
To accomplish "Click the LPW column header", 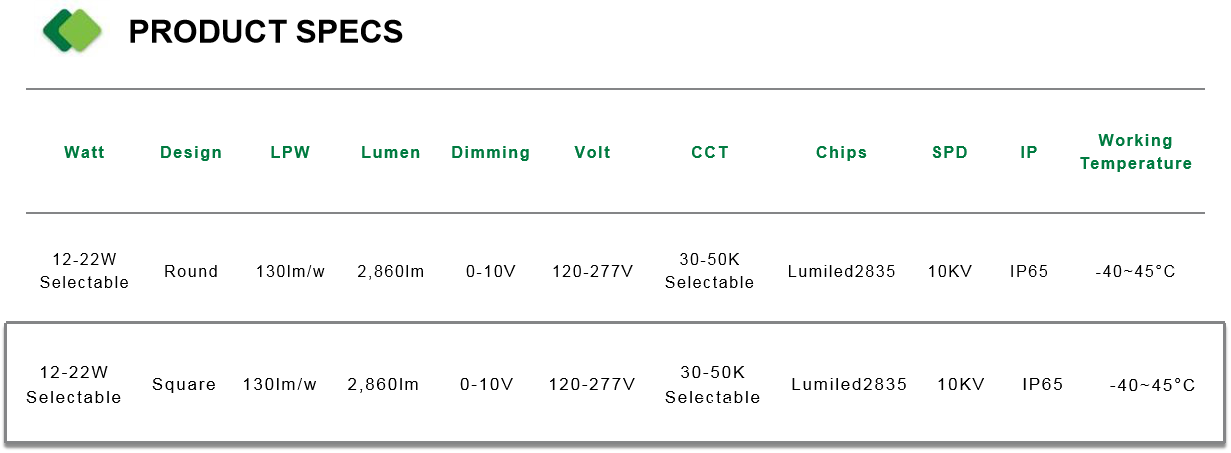I will (x=290, y=153).
